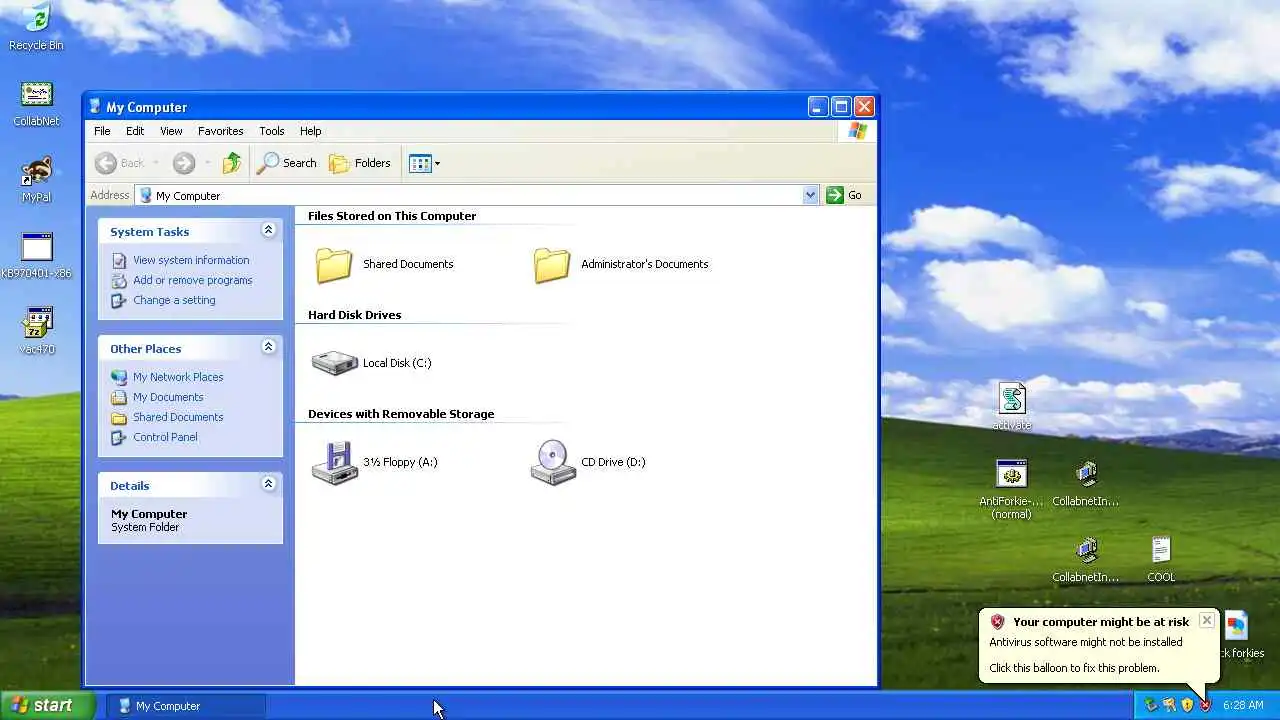This screenshot has height=720, width=1280.
Task: Click the Views toolbar icon
Action: [420, 163]
